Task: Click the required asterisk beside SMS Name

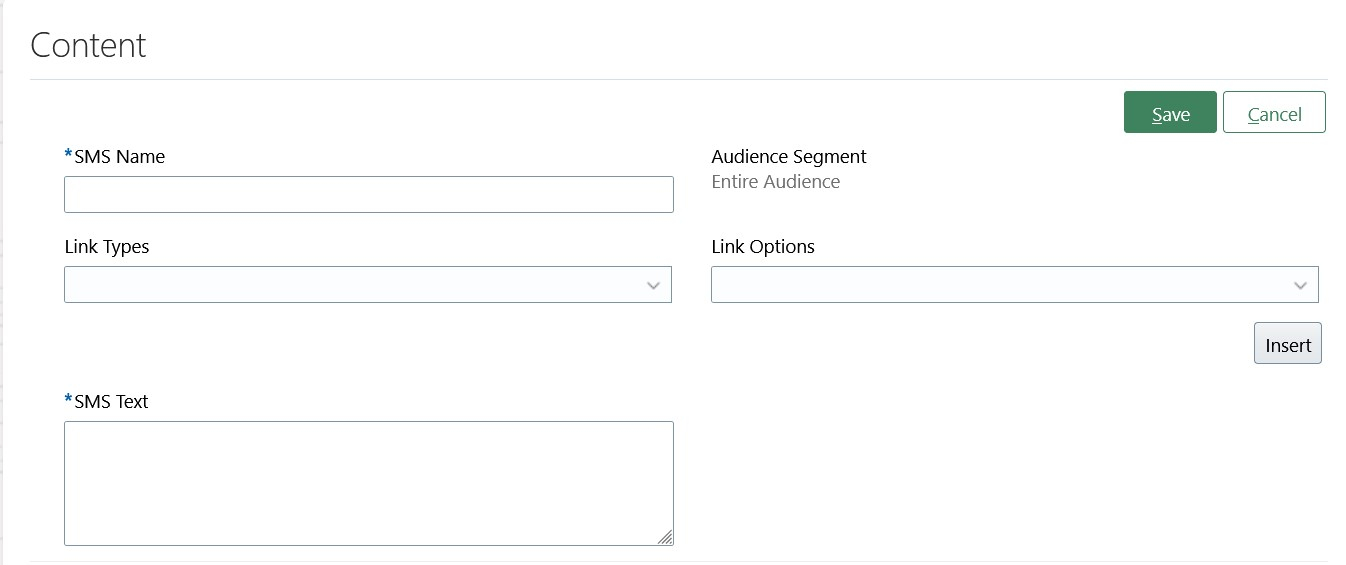Action: [x=68, y=155]
